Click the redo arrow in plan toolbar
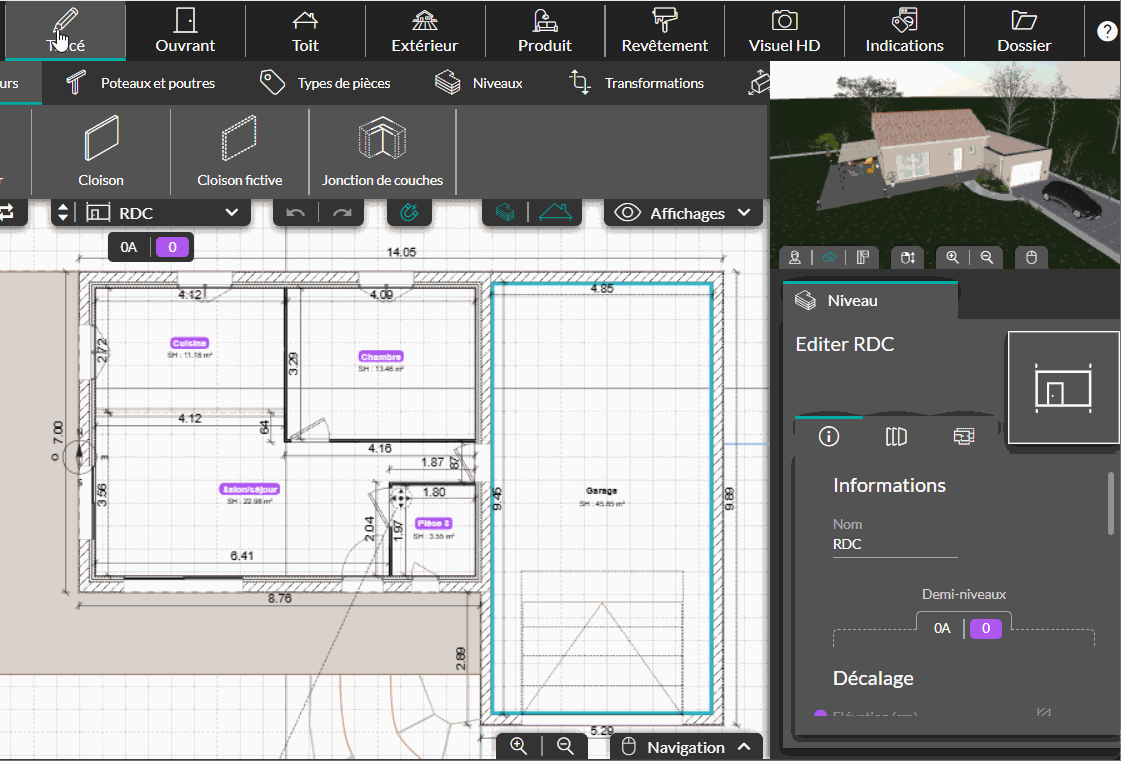Viewport: 1121px width, 761px height. [342, 213]
